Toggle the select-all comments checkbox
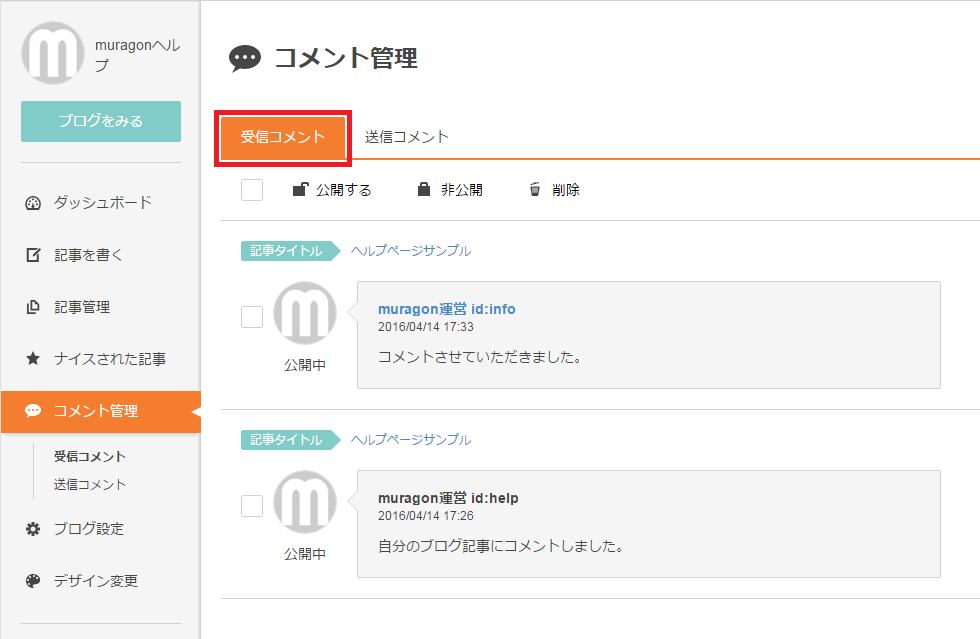 coord(252,190)
